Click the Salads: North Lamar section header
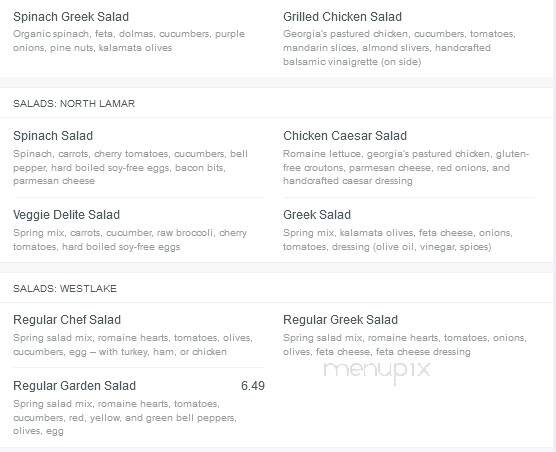556x452 pixels. (74, 104)
